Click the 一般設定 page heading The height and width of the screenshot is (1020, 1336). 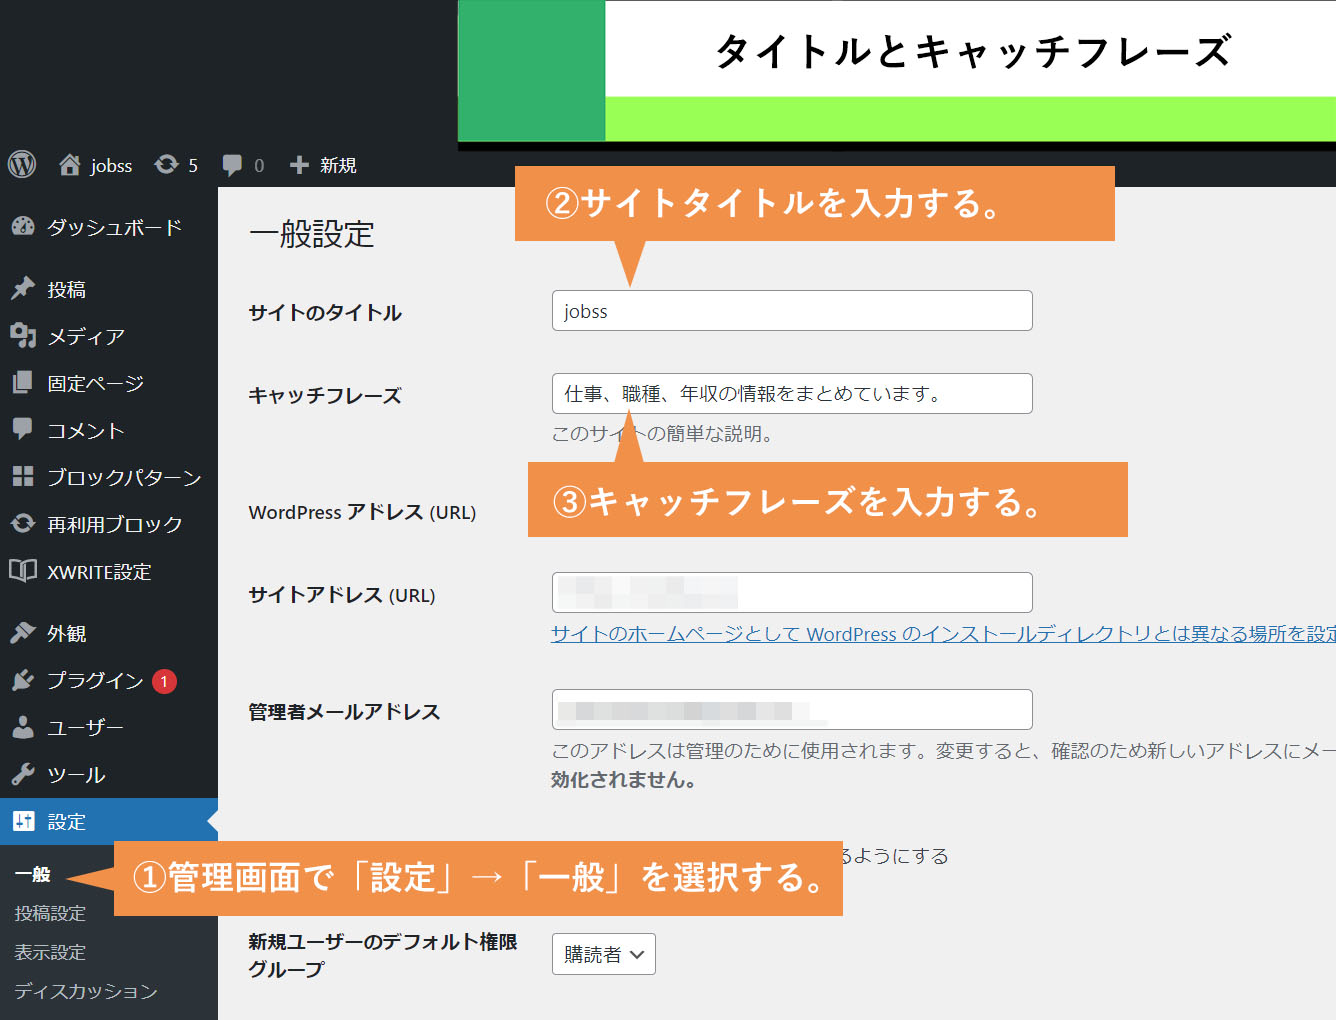(312, 234)
